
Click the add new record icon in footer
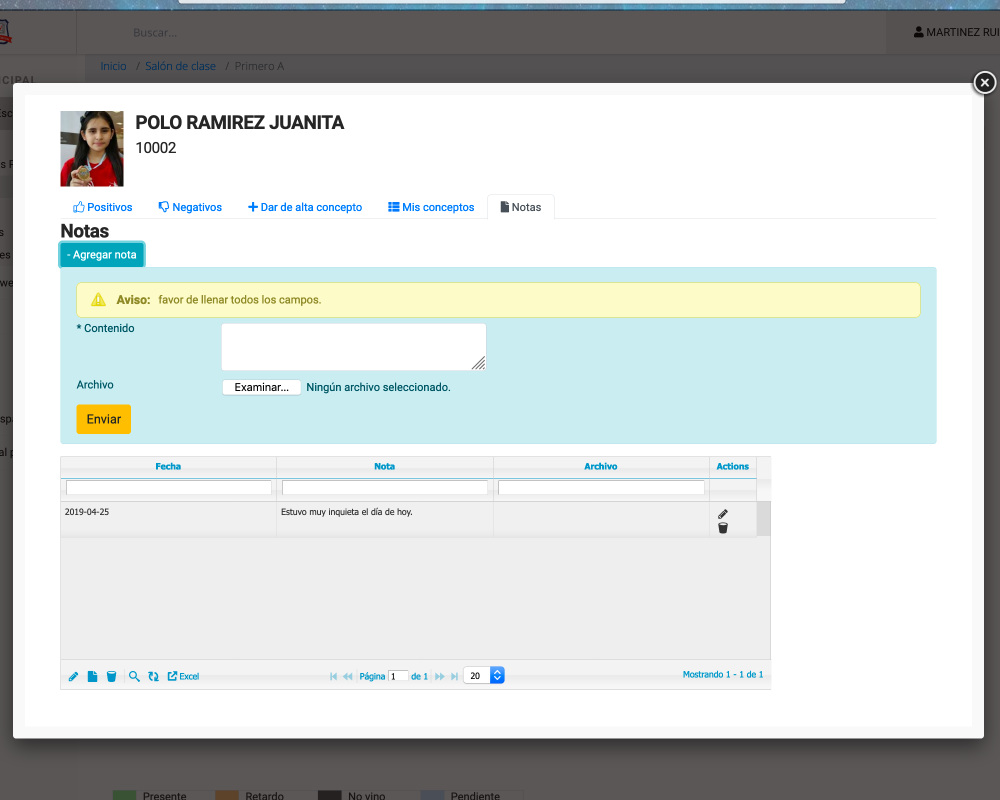tap(92, 677)
